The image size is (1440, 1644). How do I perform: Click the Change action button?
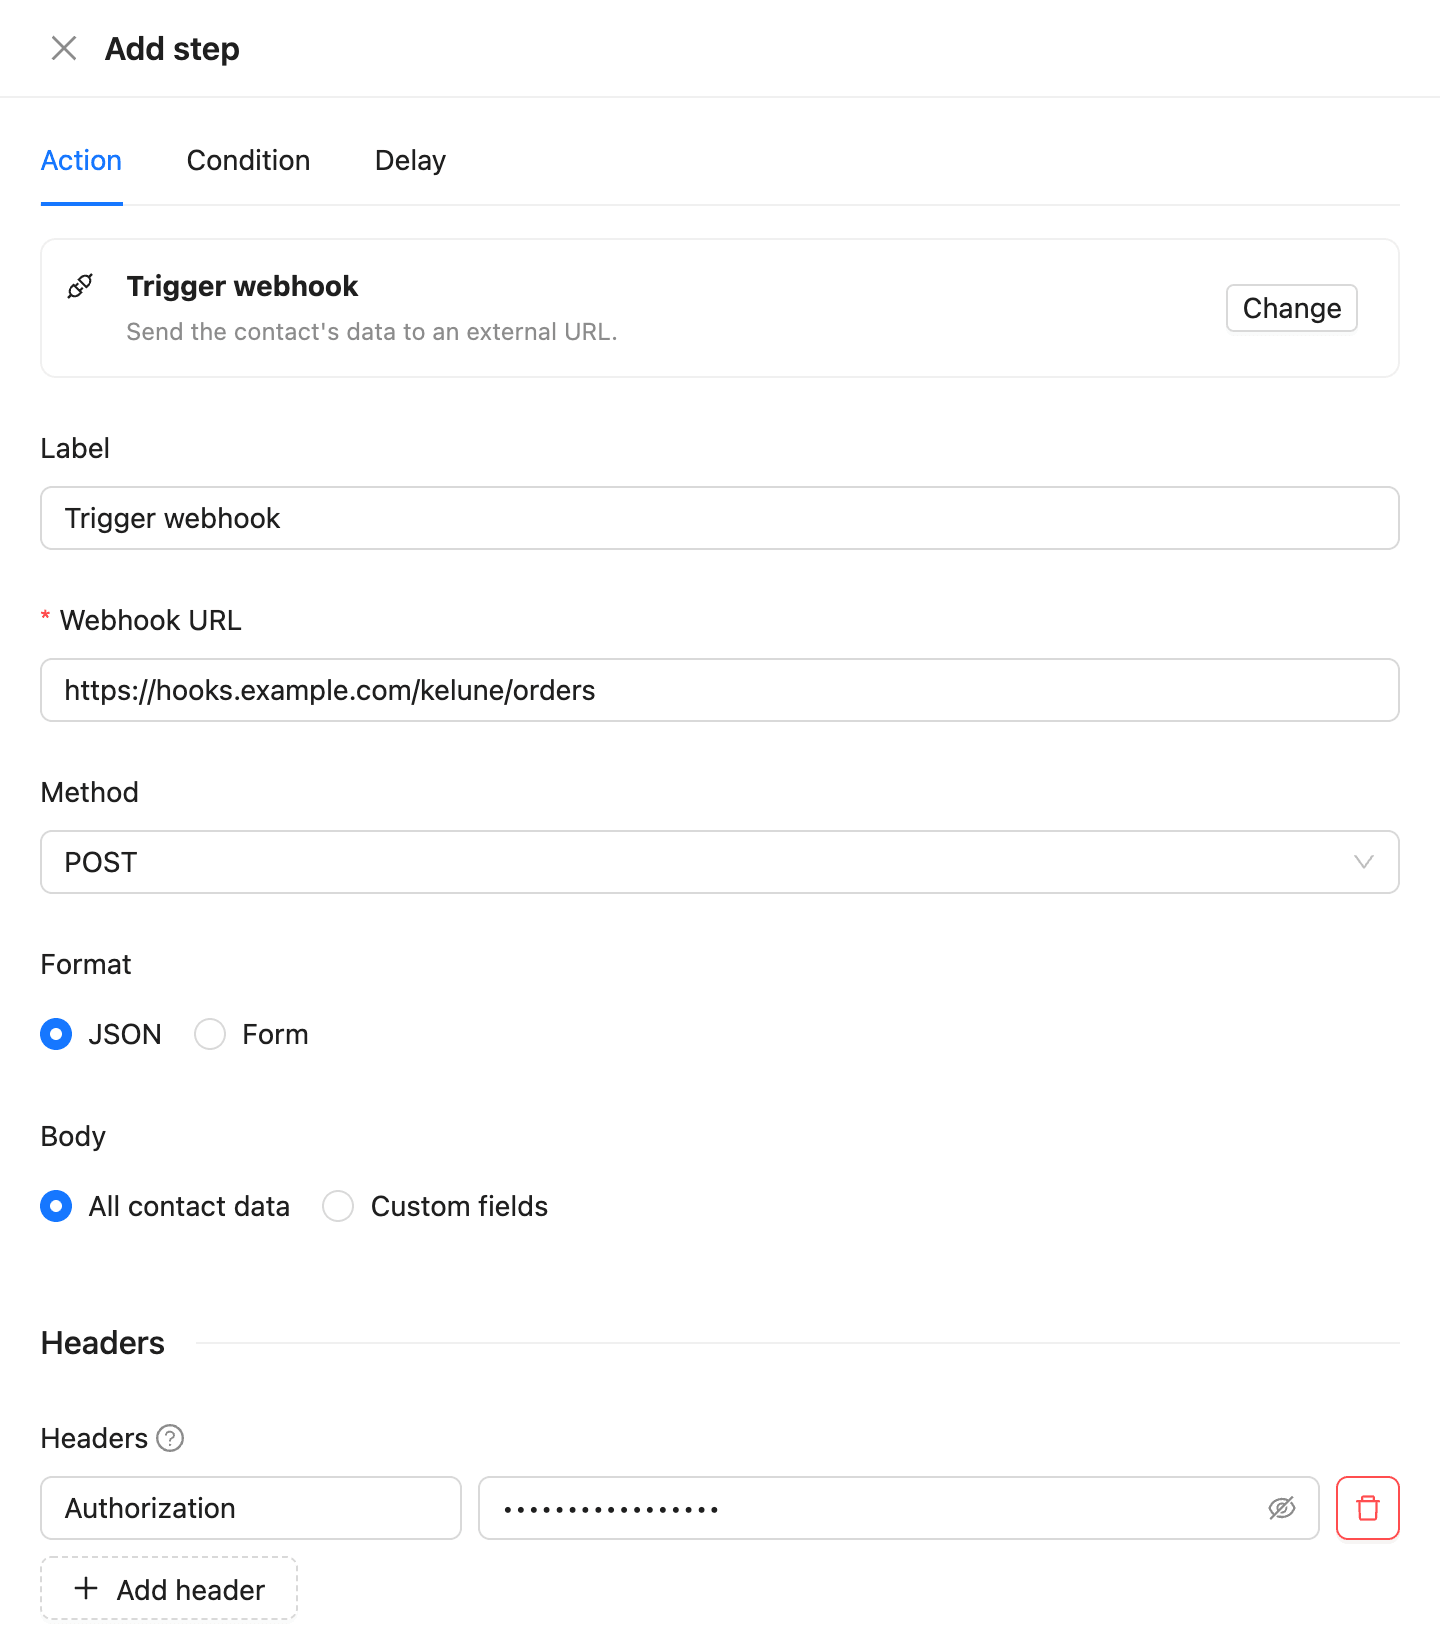[1292, 308]
